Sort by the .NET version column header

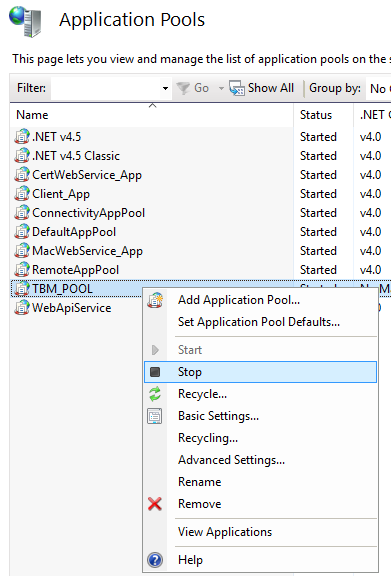[x=372, y=115]
